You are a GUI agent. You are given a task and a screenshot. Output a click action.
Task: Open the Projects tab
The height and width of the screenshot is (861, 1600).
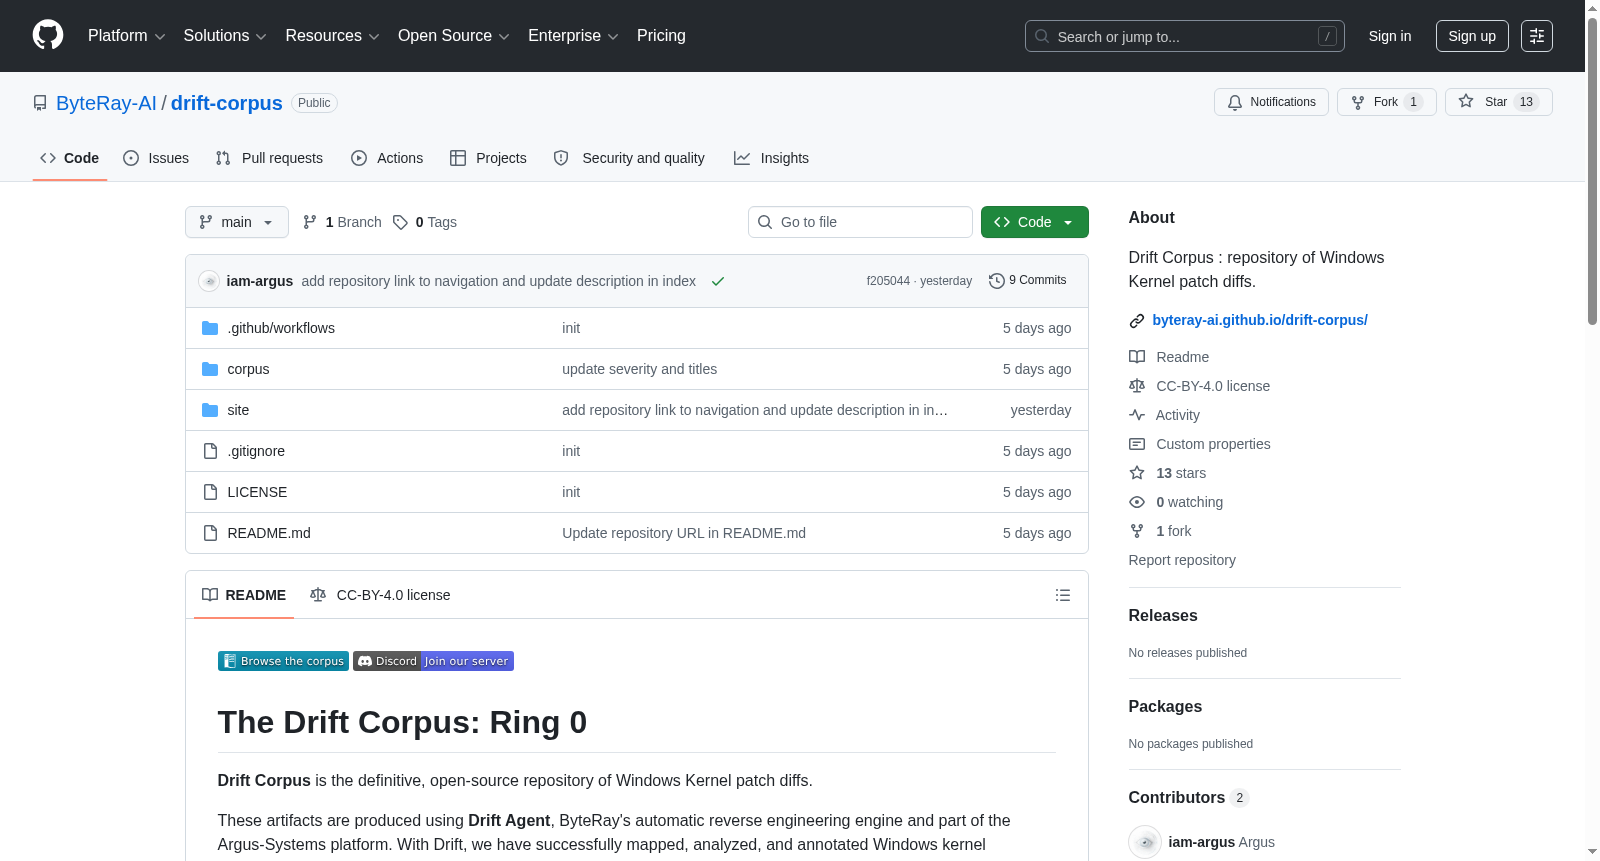point(488,158)
